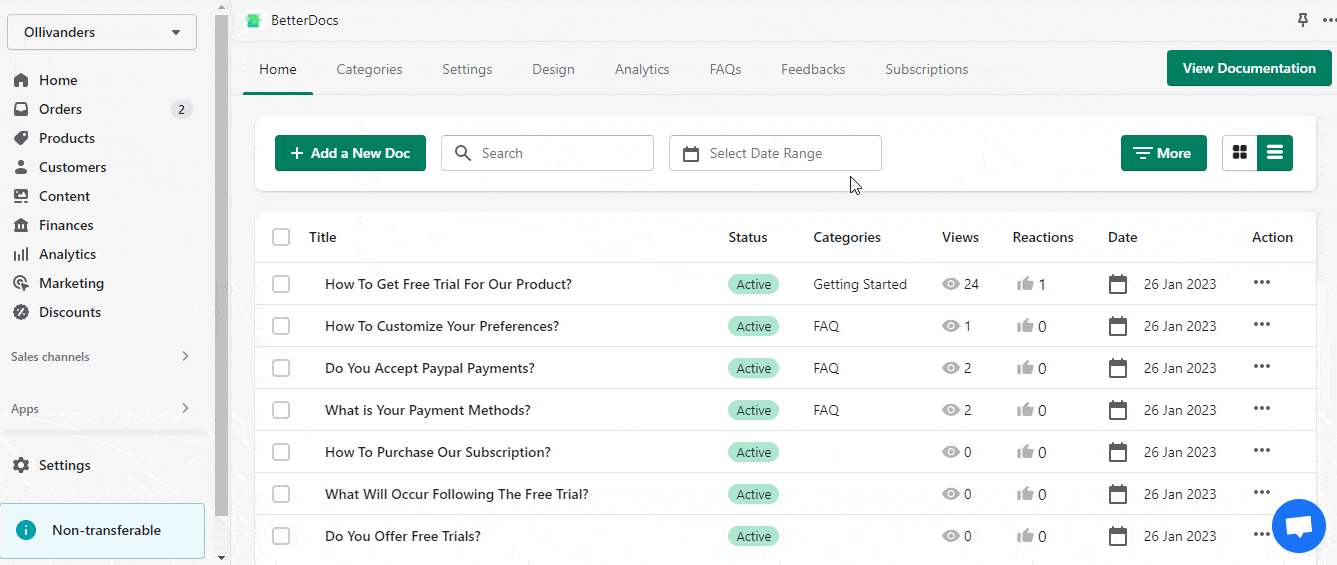Check the Do You Offer Free Trials row
Image resolution: width=1337 pixels, height=565 pixels.
click(281, 536)
